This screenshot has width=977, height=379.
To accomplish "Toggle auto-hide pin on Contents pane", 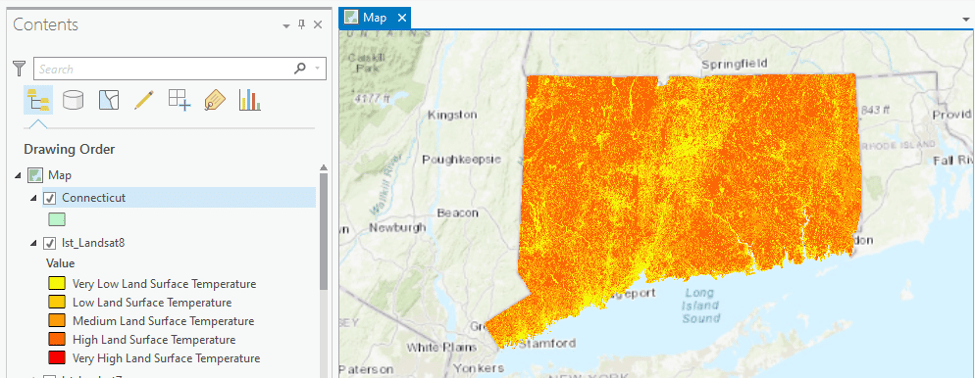I will point(302,25).
